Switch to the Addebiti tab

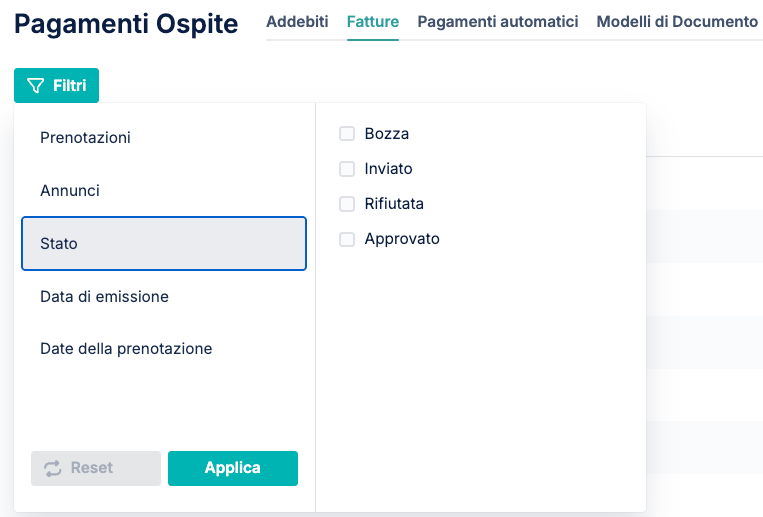(297, 21)
